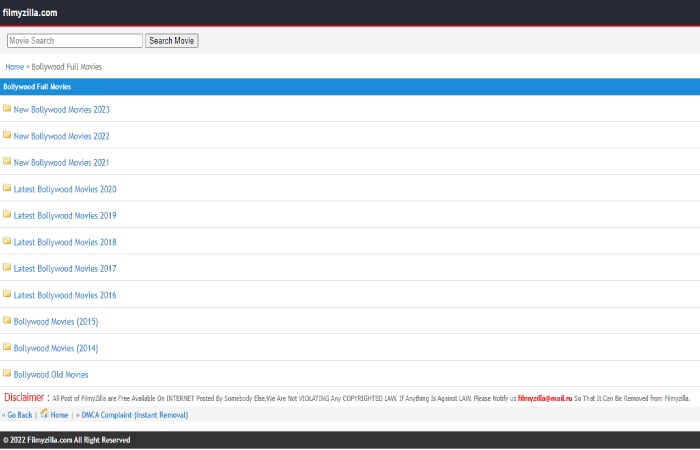Open Bollywood Movies (2014) link
This screenshot has height=450, width=700.
pyautogui.click(x=56, y=348)
